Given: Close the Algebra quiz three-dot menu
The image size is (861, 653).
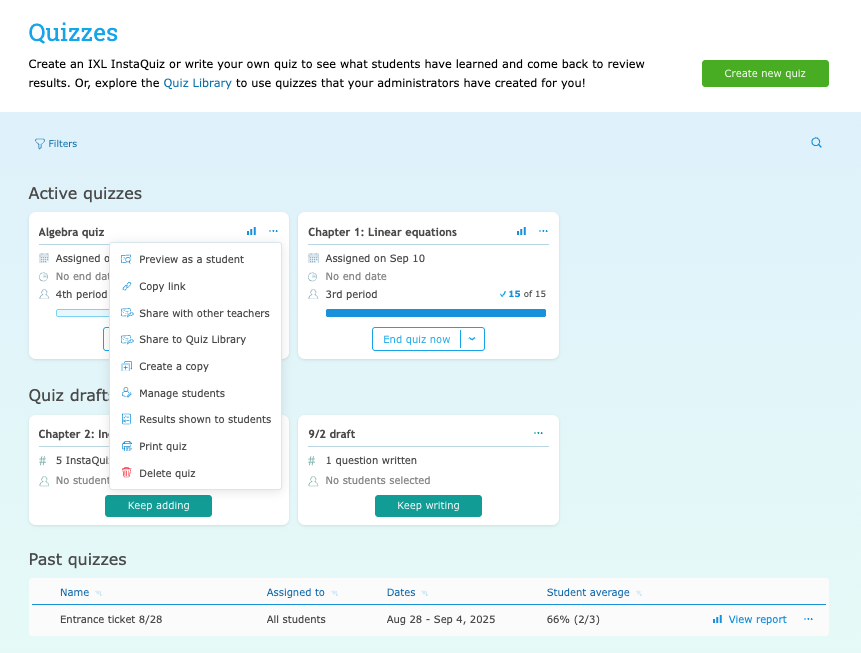Looking at the screenshot, I should 273,232.
